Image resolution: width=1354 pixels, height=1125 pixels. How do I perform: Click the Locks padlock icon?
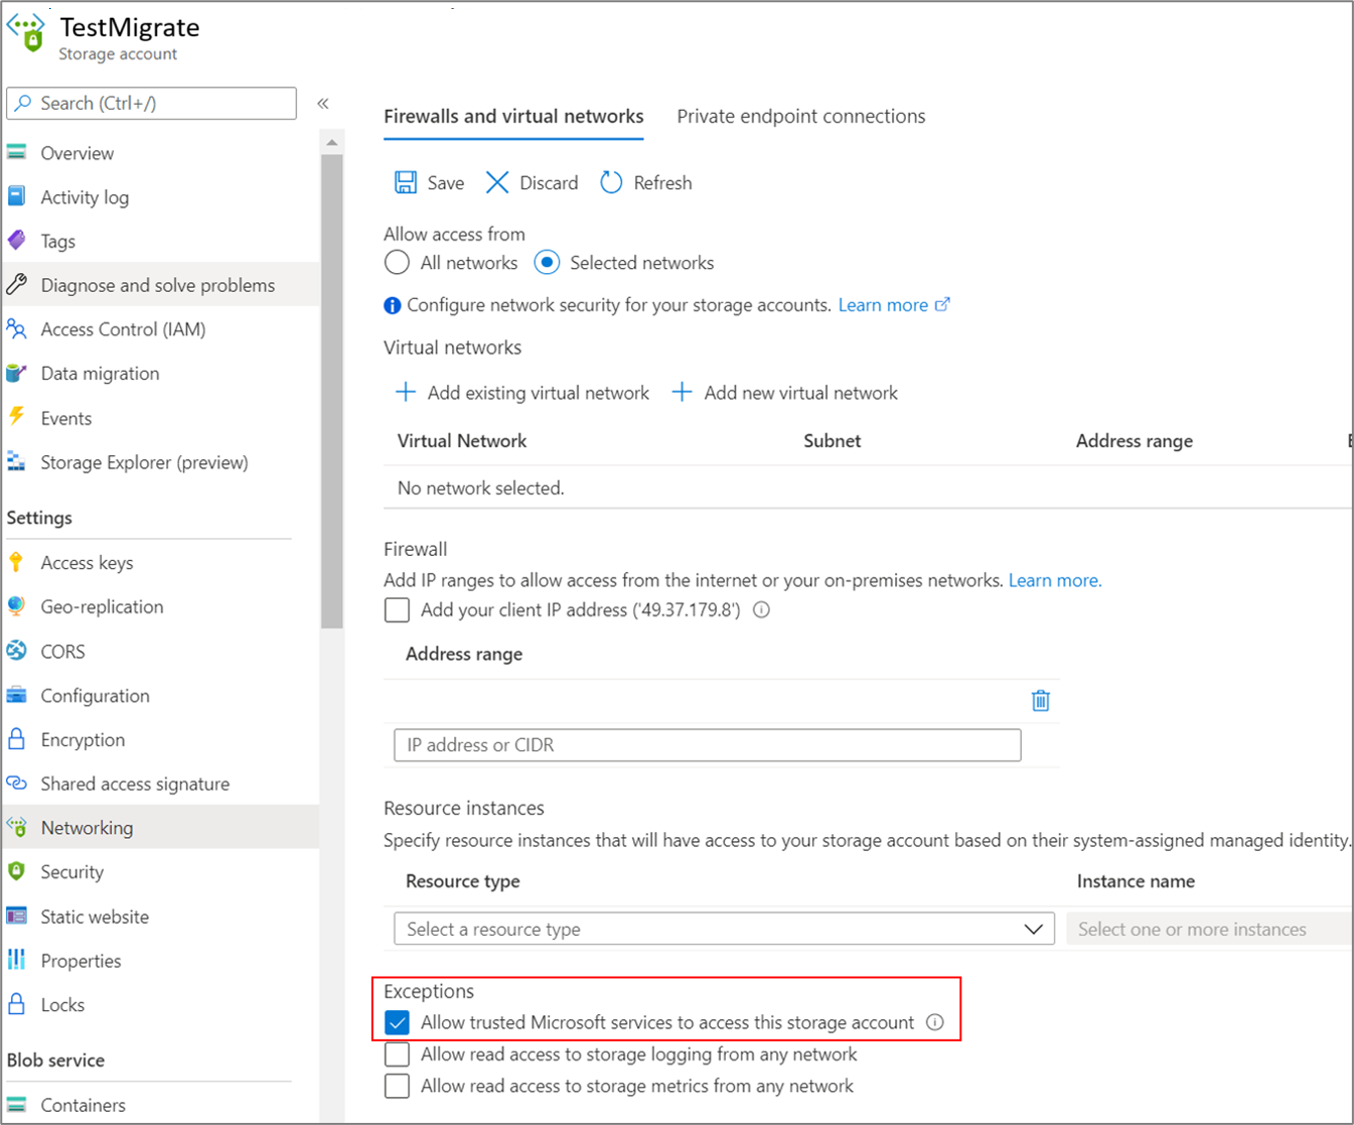pos(17,1004)
